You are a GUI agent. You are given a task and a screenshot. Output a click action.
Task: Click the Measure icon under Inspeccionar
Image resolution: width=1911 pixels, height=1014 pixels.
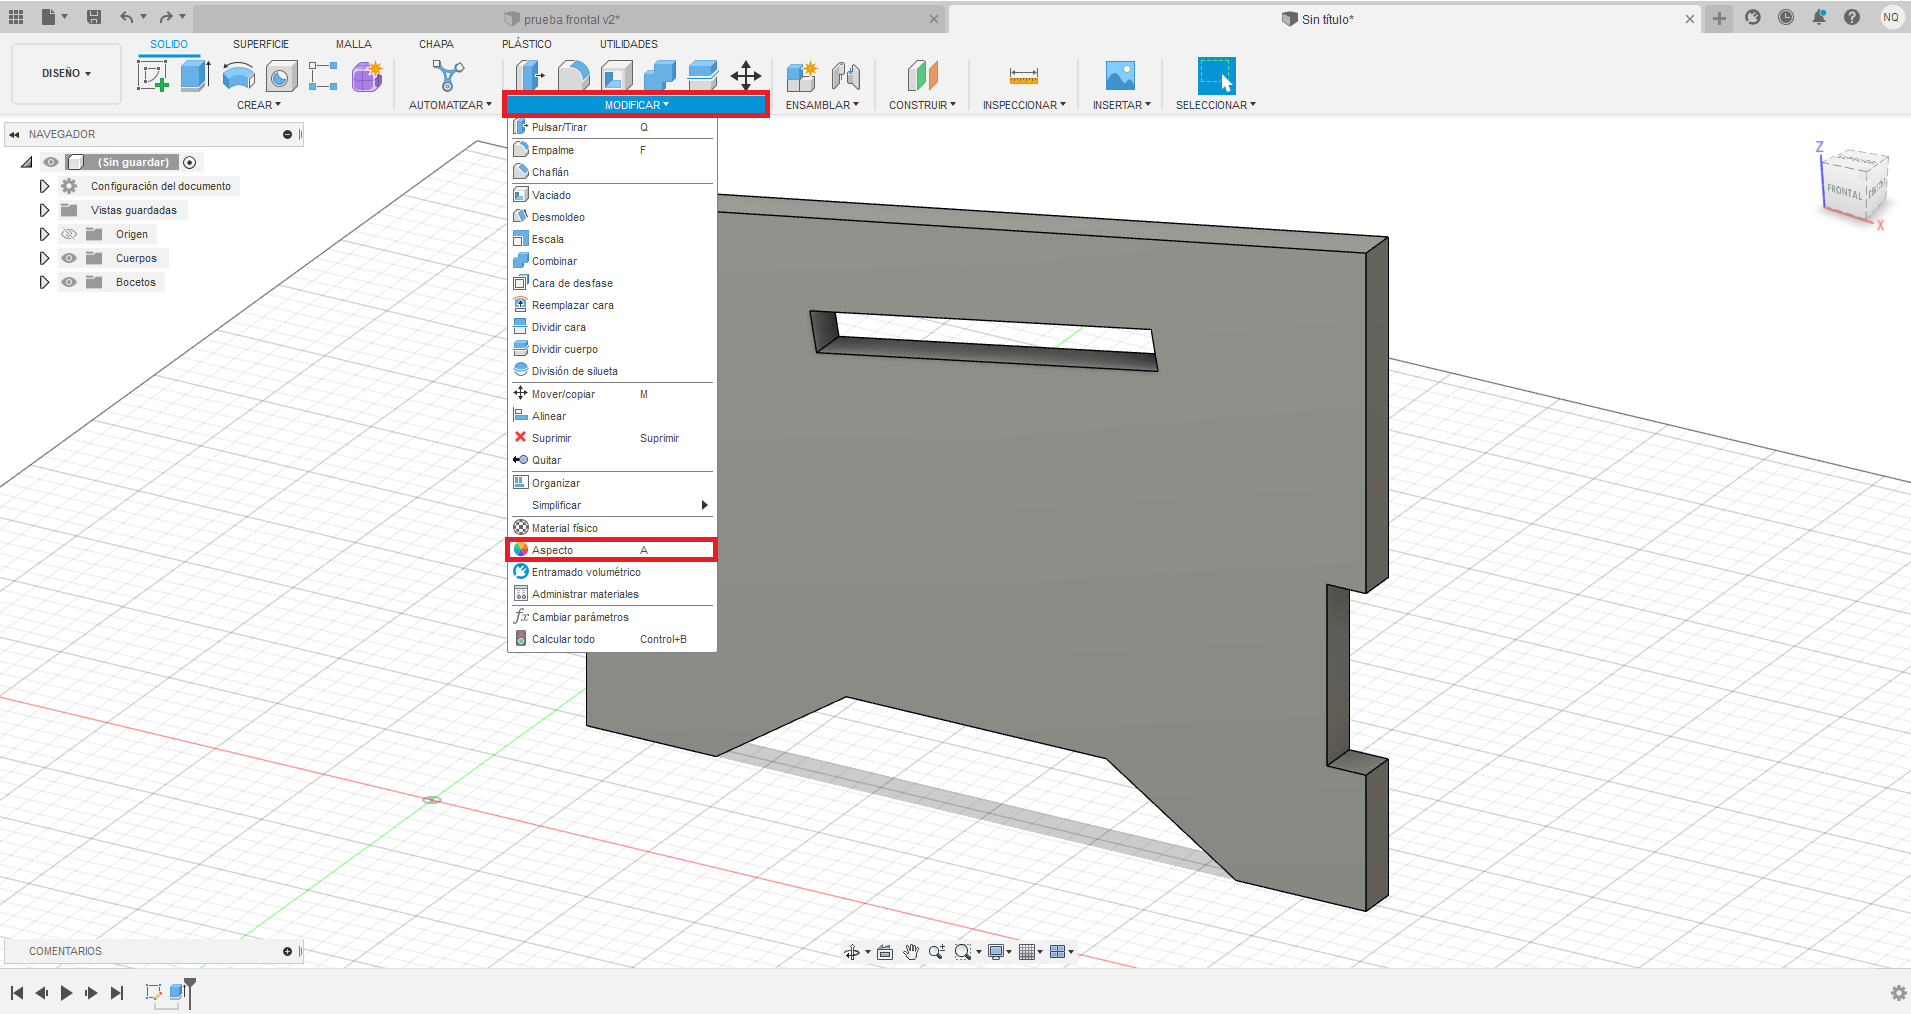1023,76
